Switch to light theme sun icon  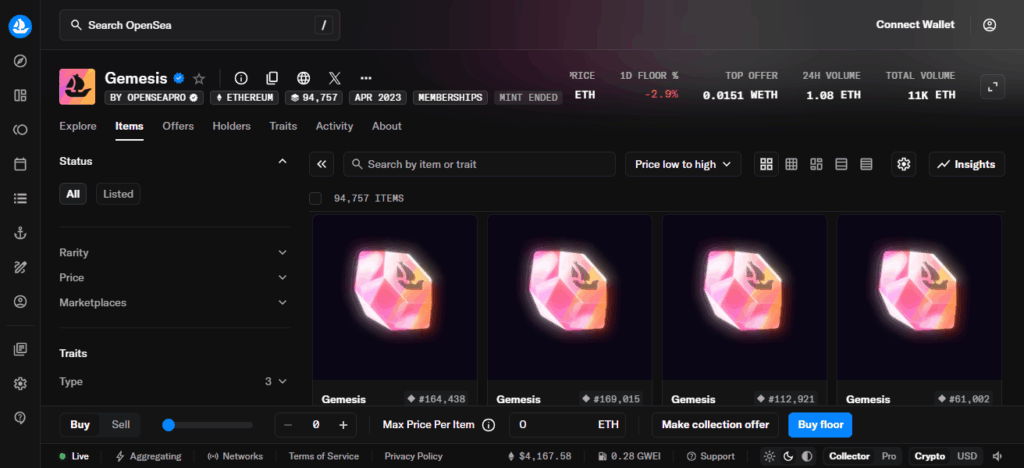(x=771, y=456)
